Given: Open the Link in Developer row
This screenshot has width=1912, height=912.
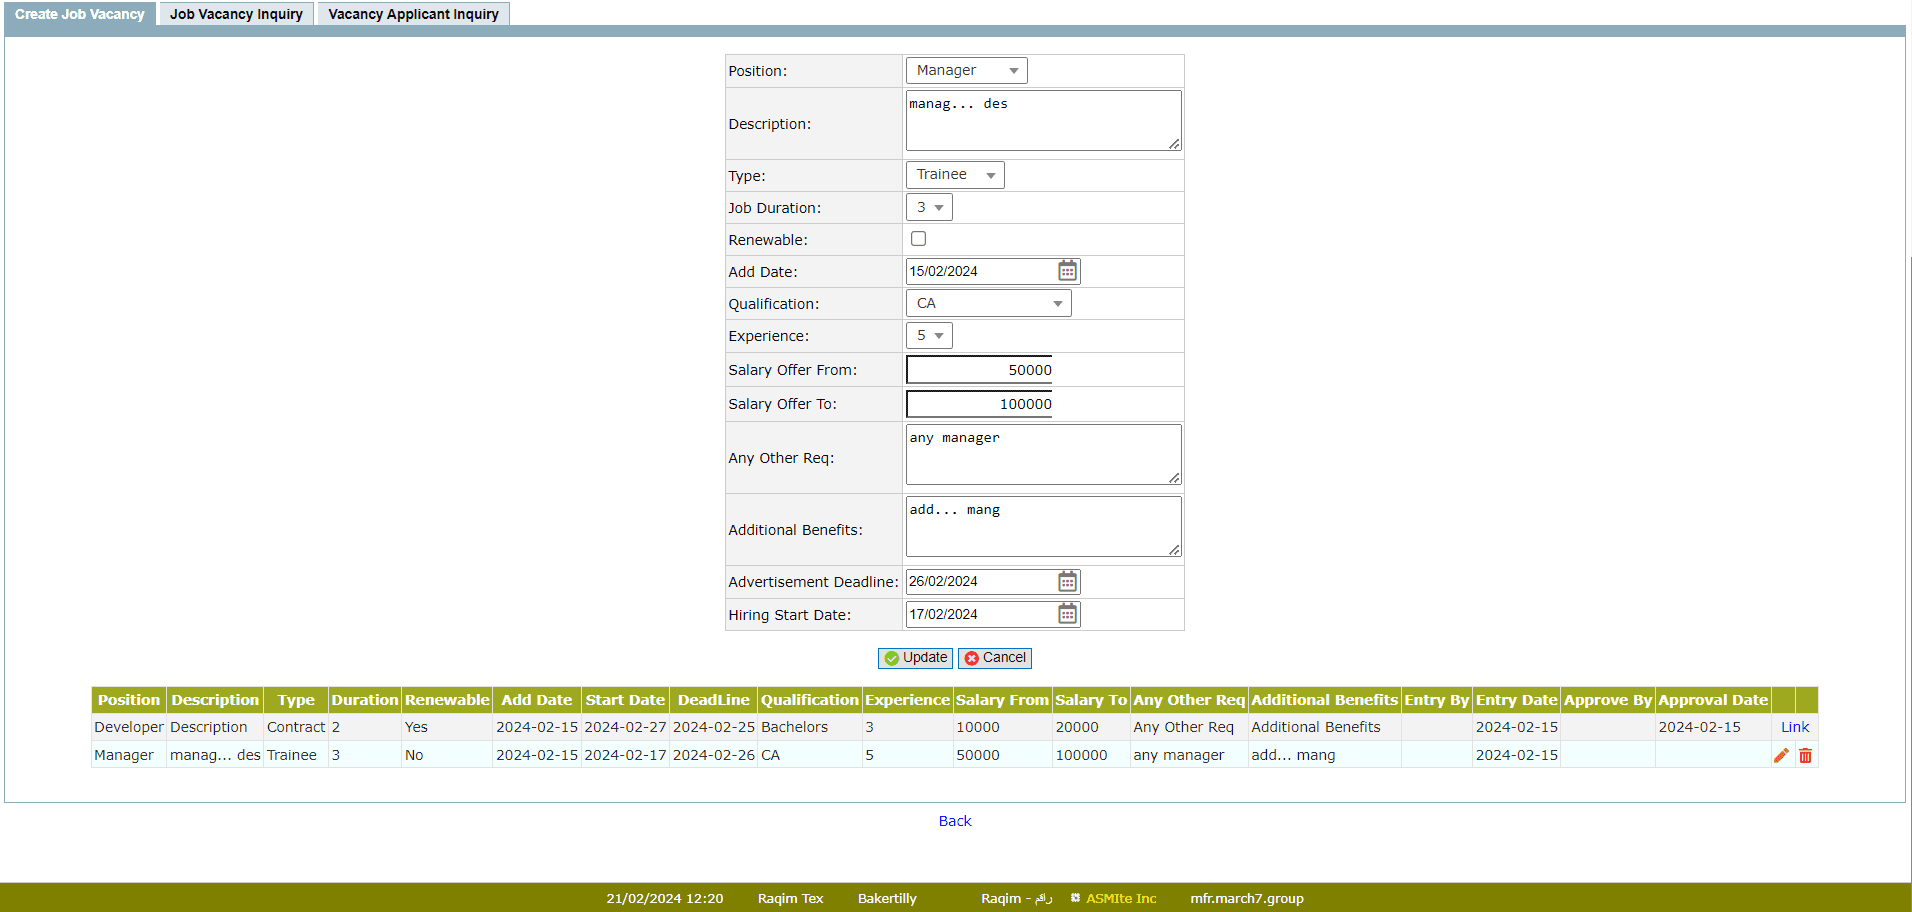Looking at the screenshot, I should 1794,727.
